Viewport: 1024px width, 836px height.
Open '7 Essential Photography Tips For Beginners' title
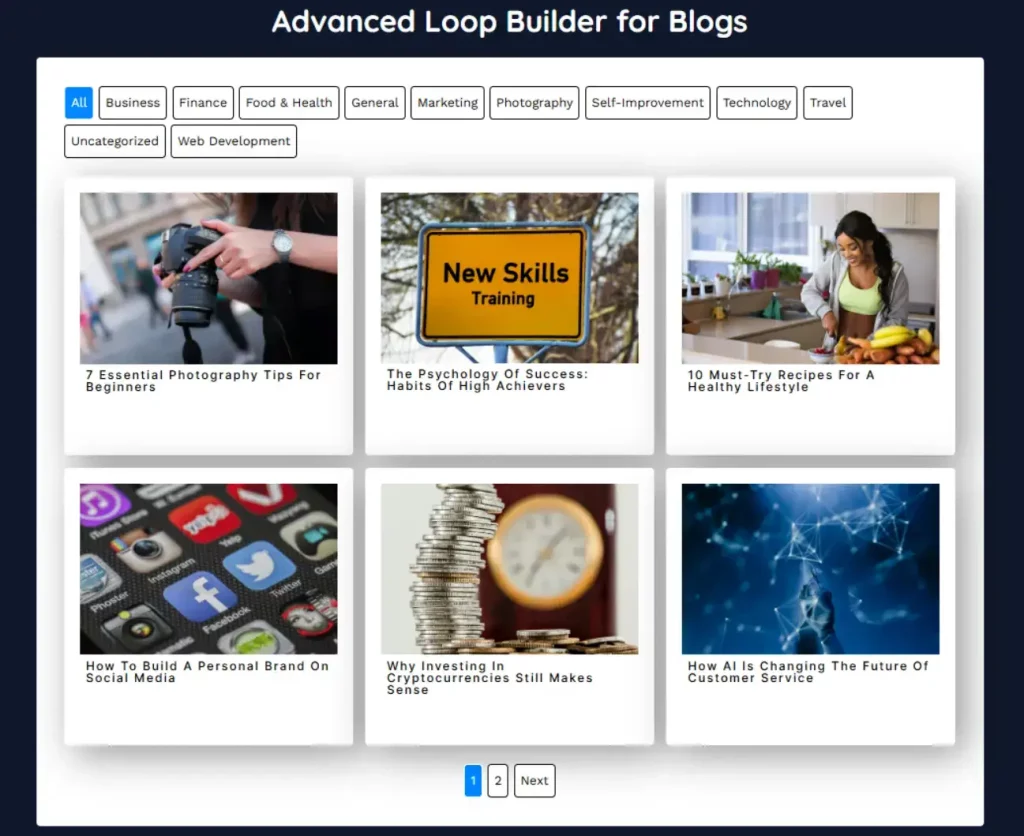tap(203, 381)
